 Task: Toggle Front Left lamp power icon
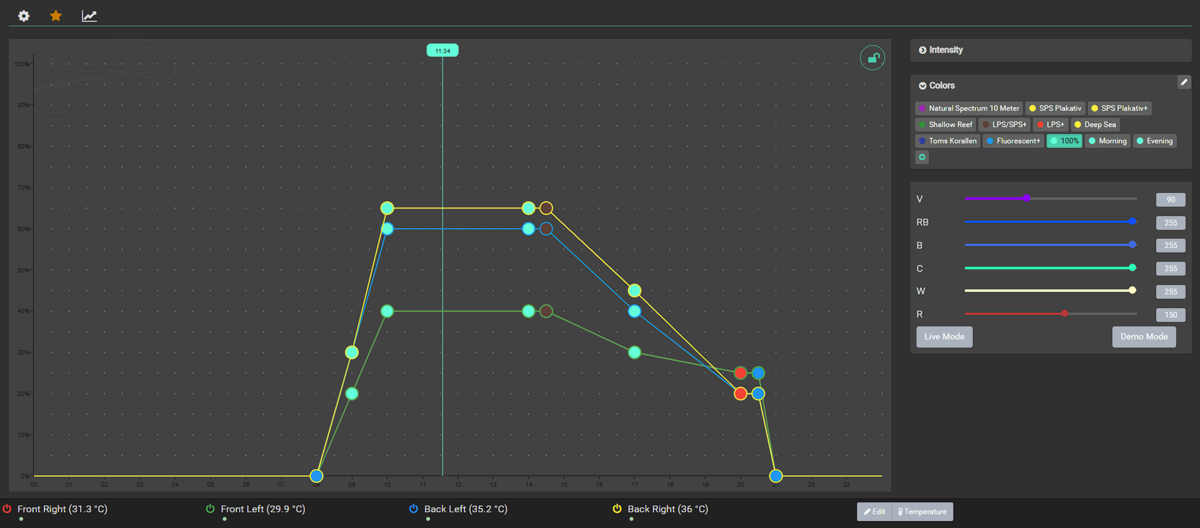click(210, 509)
